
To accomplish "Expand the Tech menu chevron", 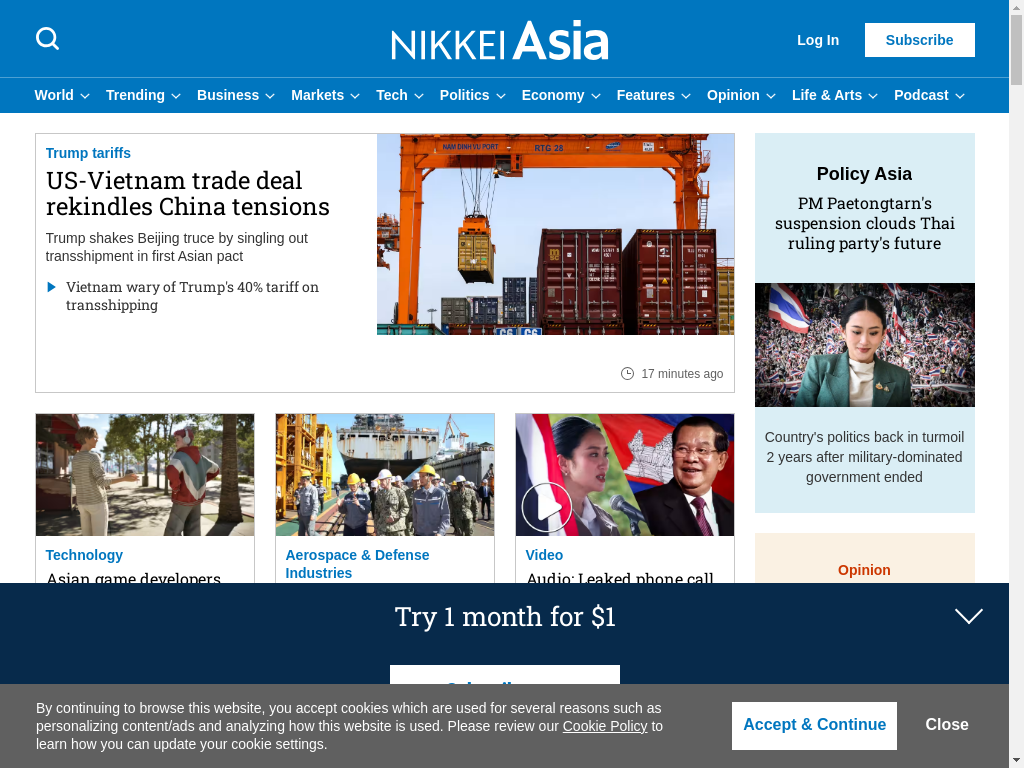I will [x=419, y=96].
